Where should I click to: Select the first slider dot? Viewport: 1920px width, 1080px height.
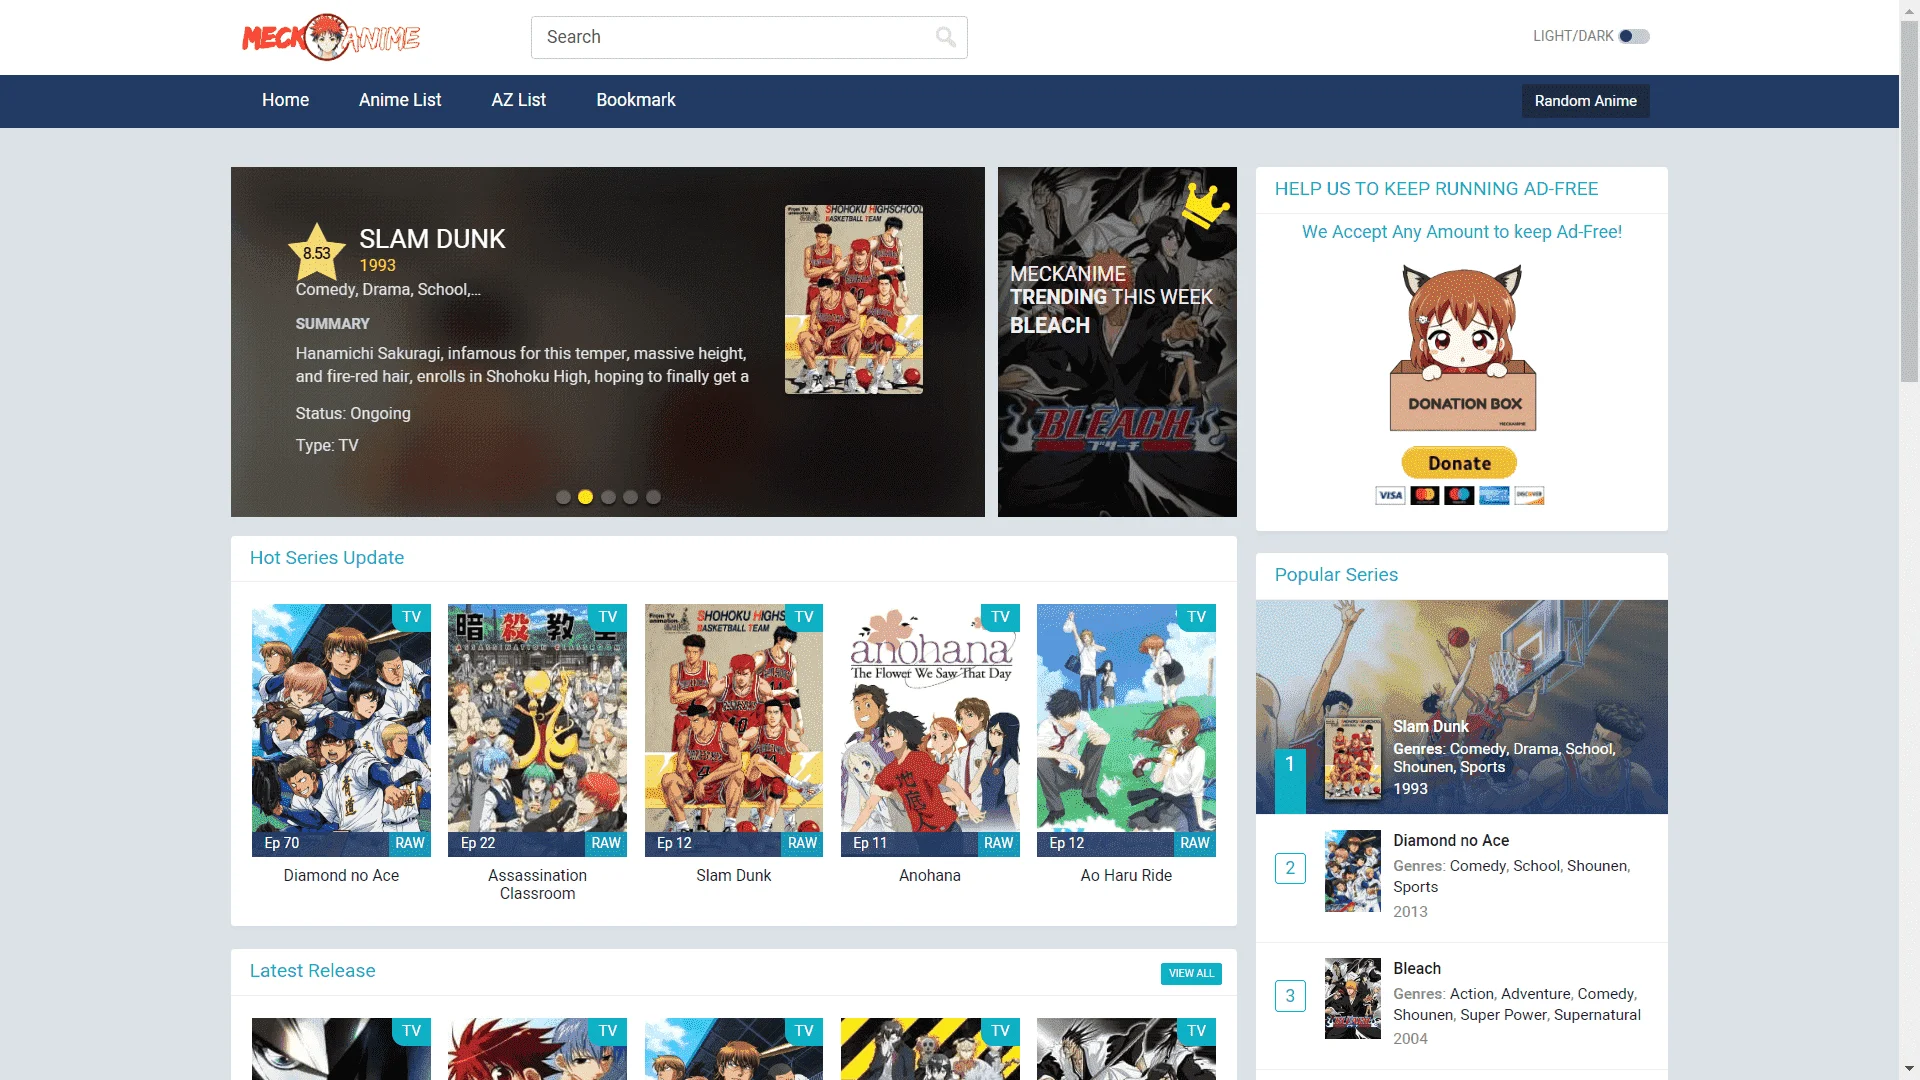(x=563, y=497)
